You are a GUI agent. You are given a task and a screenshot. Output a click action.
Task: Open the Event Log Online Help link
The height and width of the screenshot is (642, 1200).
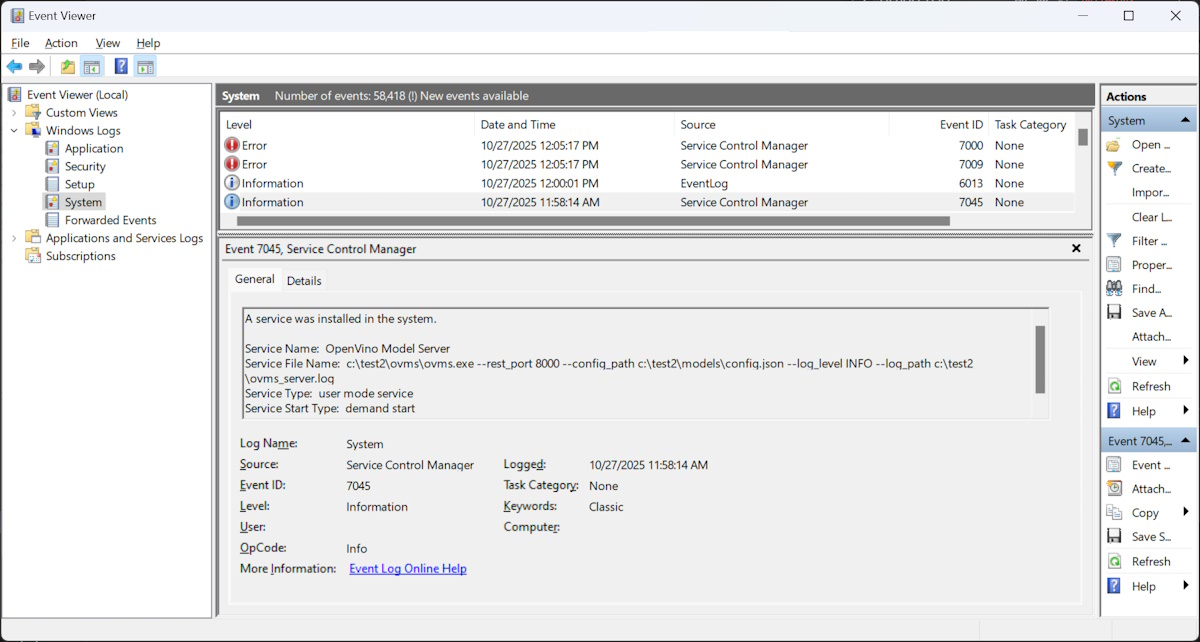click(x=408, y=569)
